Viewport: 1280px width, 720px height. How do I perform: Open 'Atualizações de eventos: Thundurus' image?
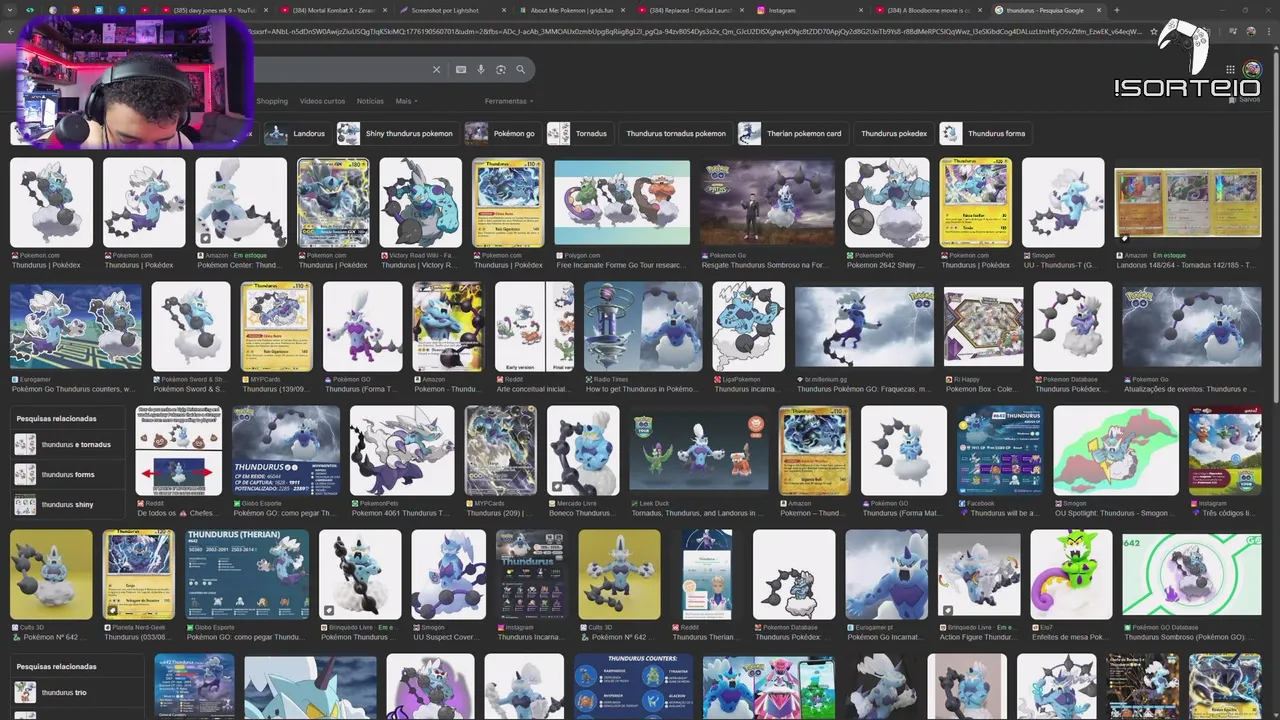coord(1191,326)
